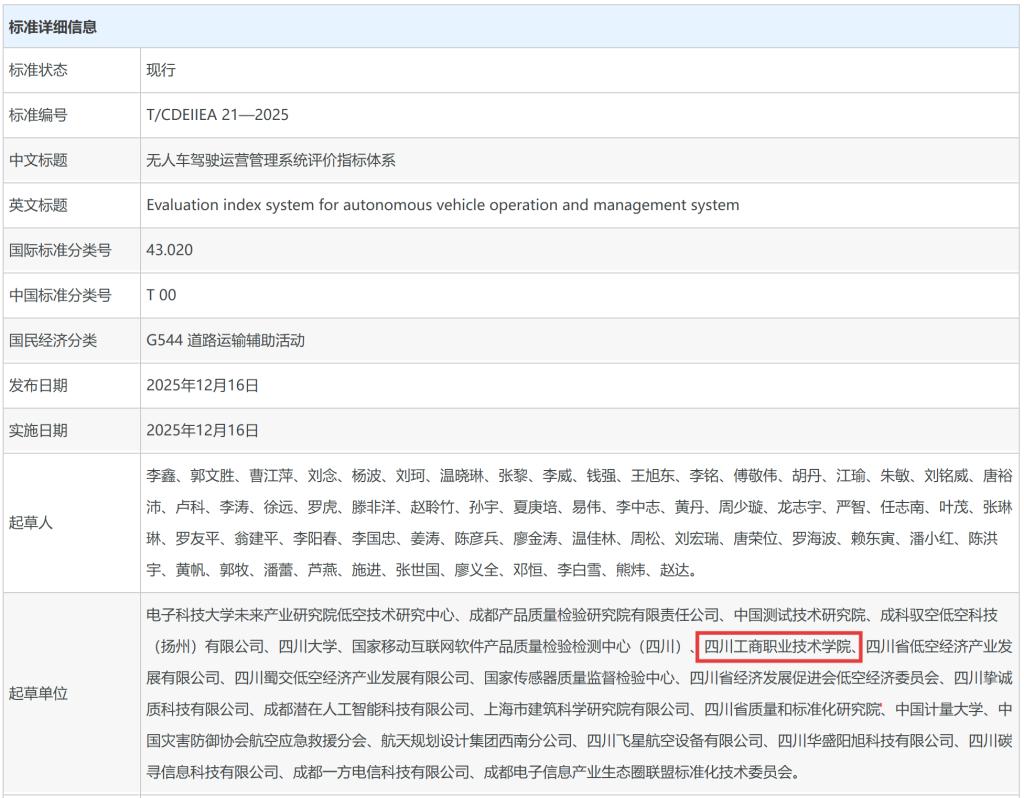This screenshot has width=1024, height=798.
Task: Click the standard number T/CDEIIEA 21—2025
Action: (x=217, y=115)
